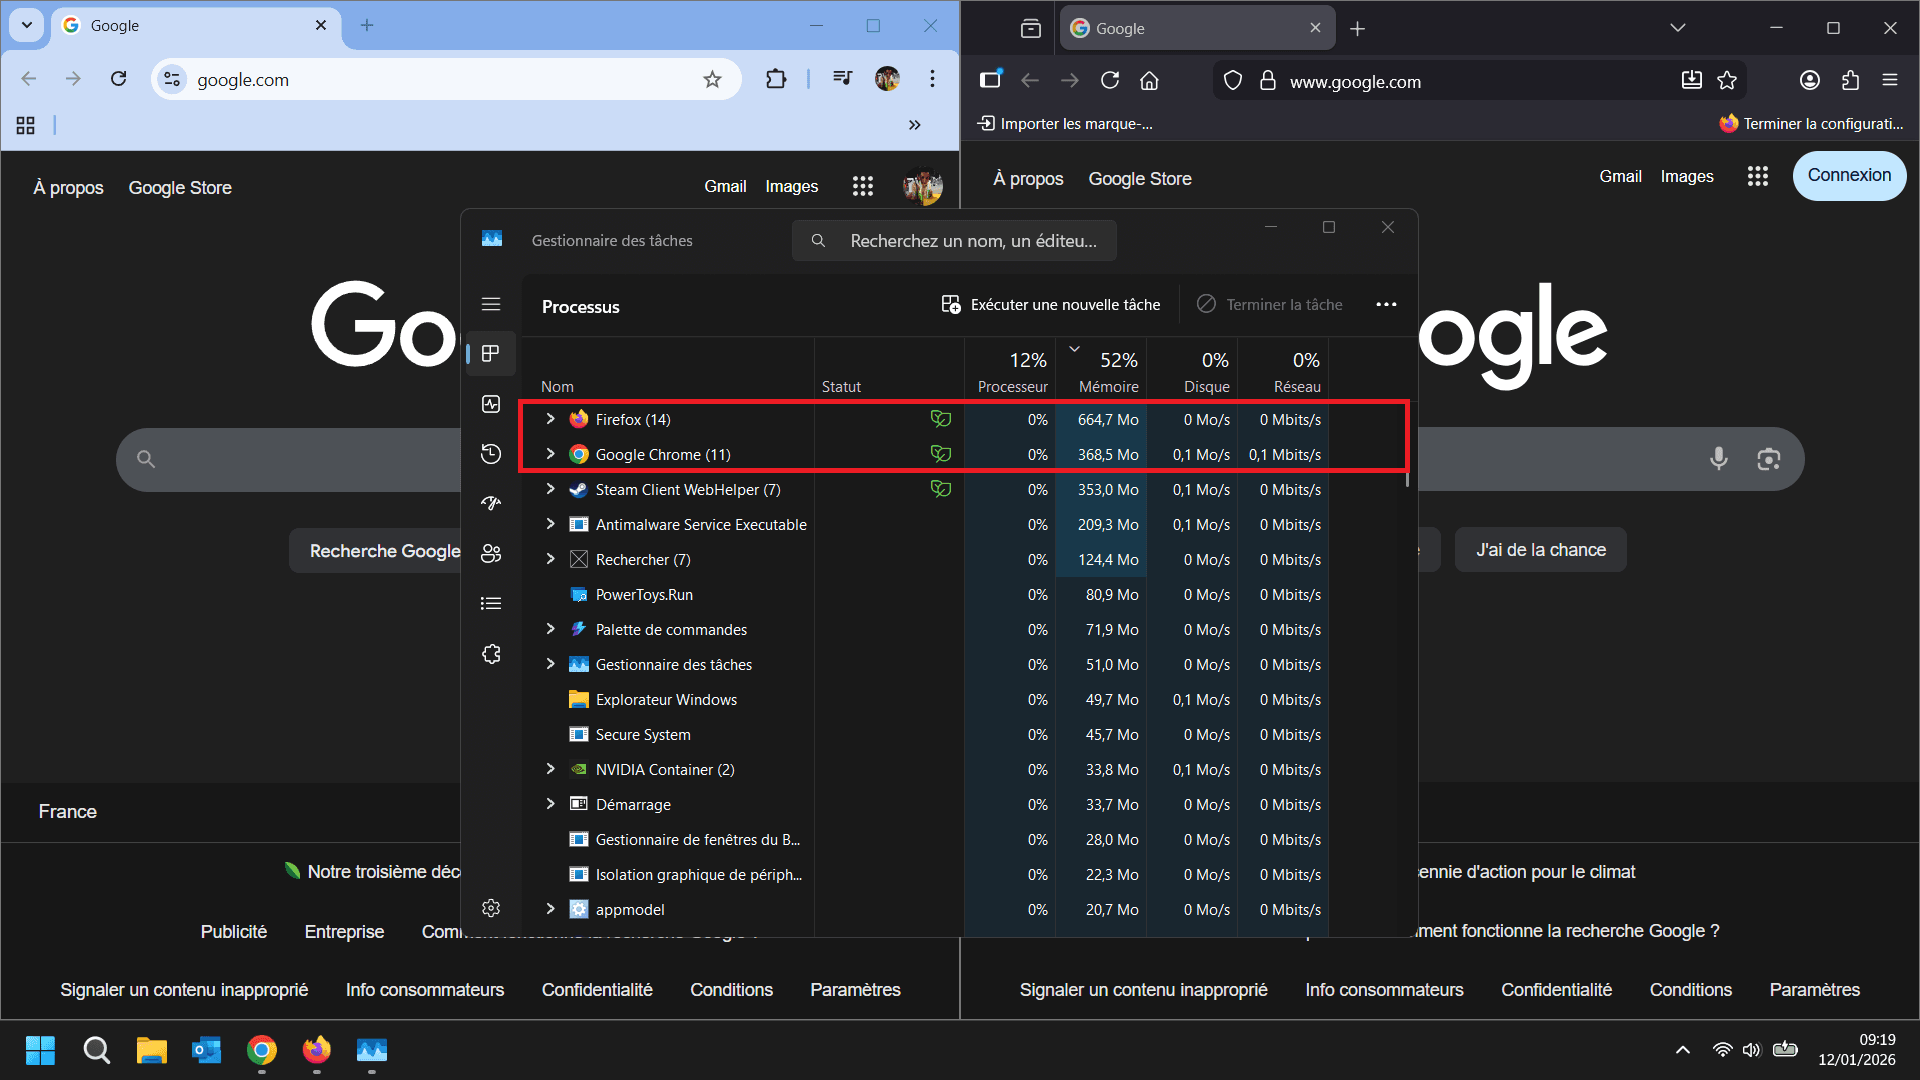
Task: Start a voice search with the microphone icon
Action: click(x=1719, y=459)
